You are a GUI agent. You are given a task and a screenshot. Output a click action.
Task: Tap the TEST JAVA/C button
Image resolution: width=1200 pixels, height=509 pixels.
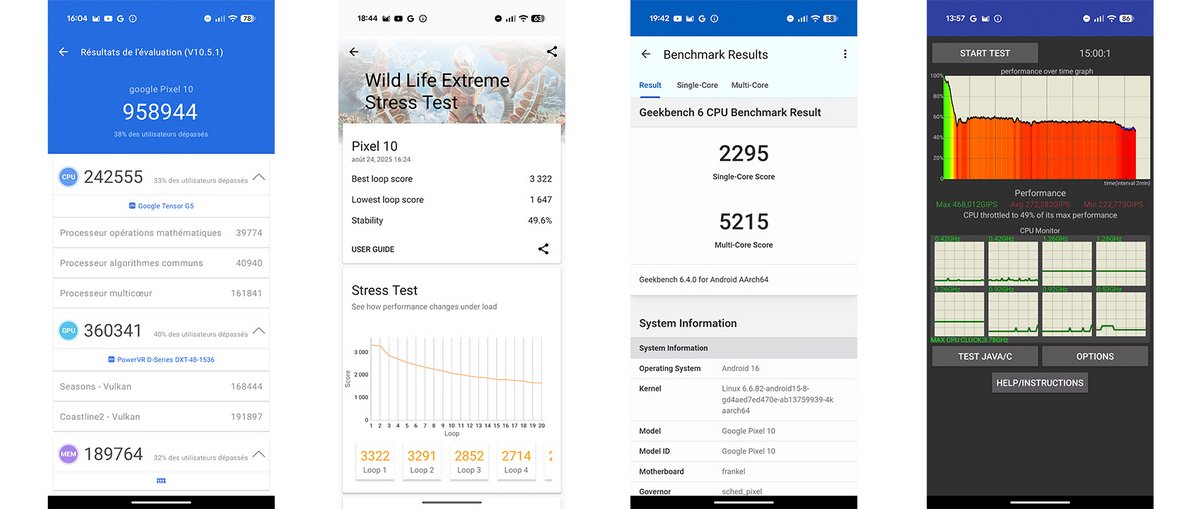[985, 356]
